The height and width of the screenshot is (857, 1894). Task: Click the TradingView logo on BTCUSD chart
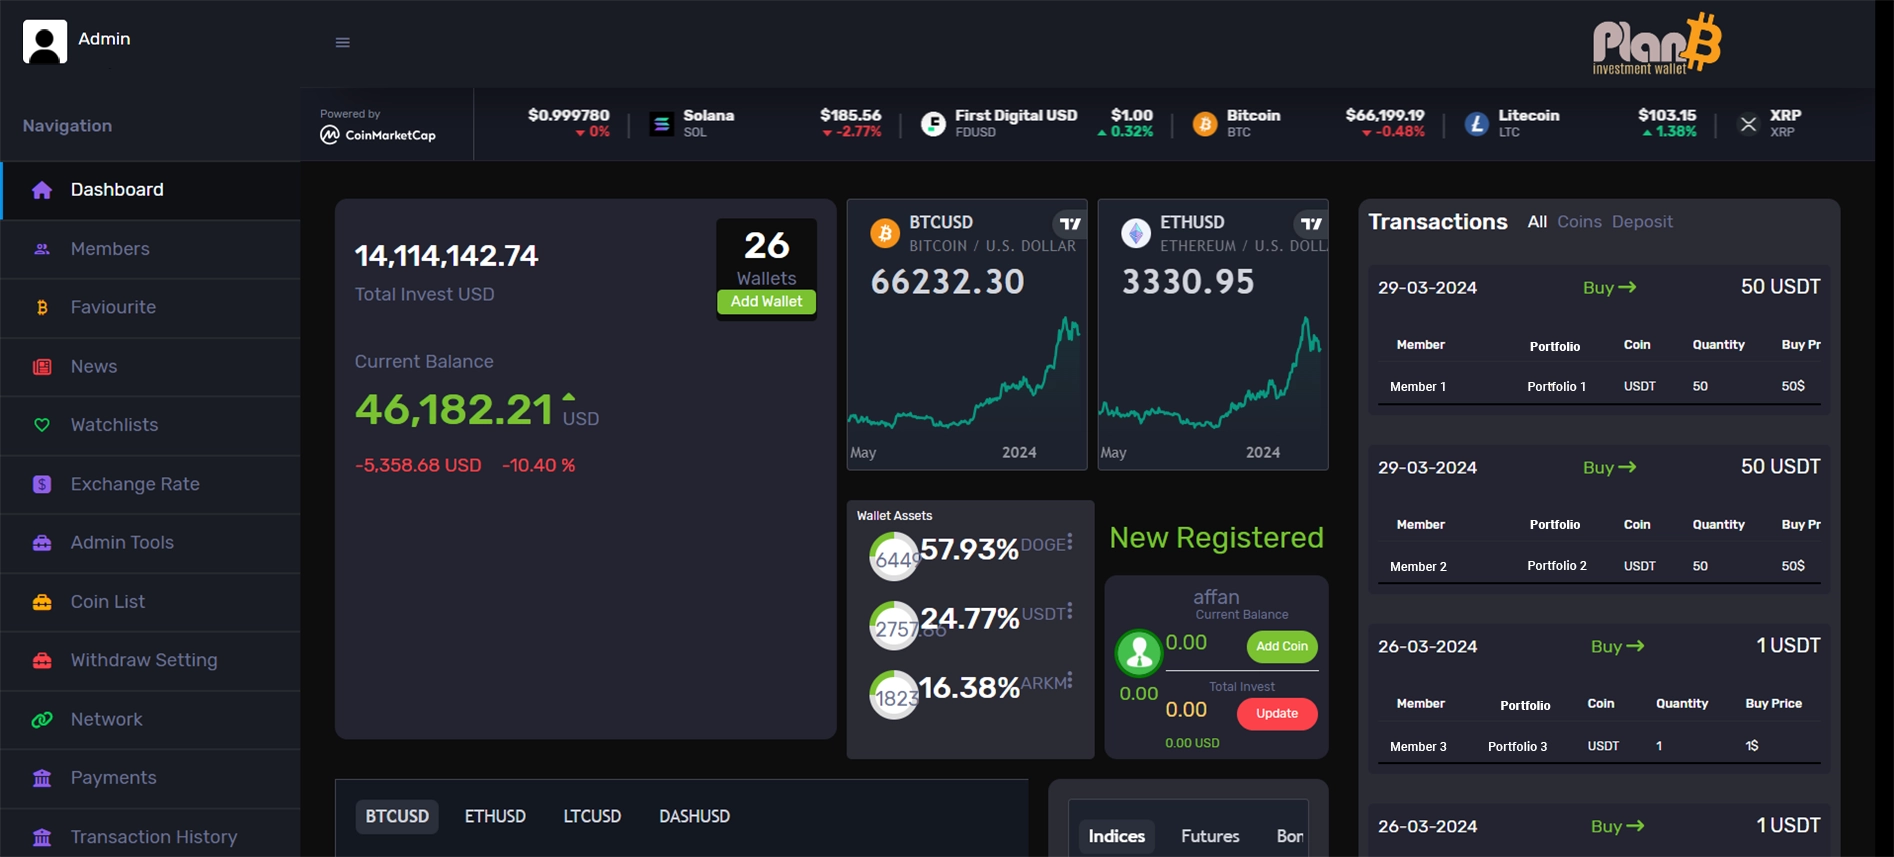[x=1070, y=224]
